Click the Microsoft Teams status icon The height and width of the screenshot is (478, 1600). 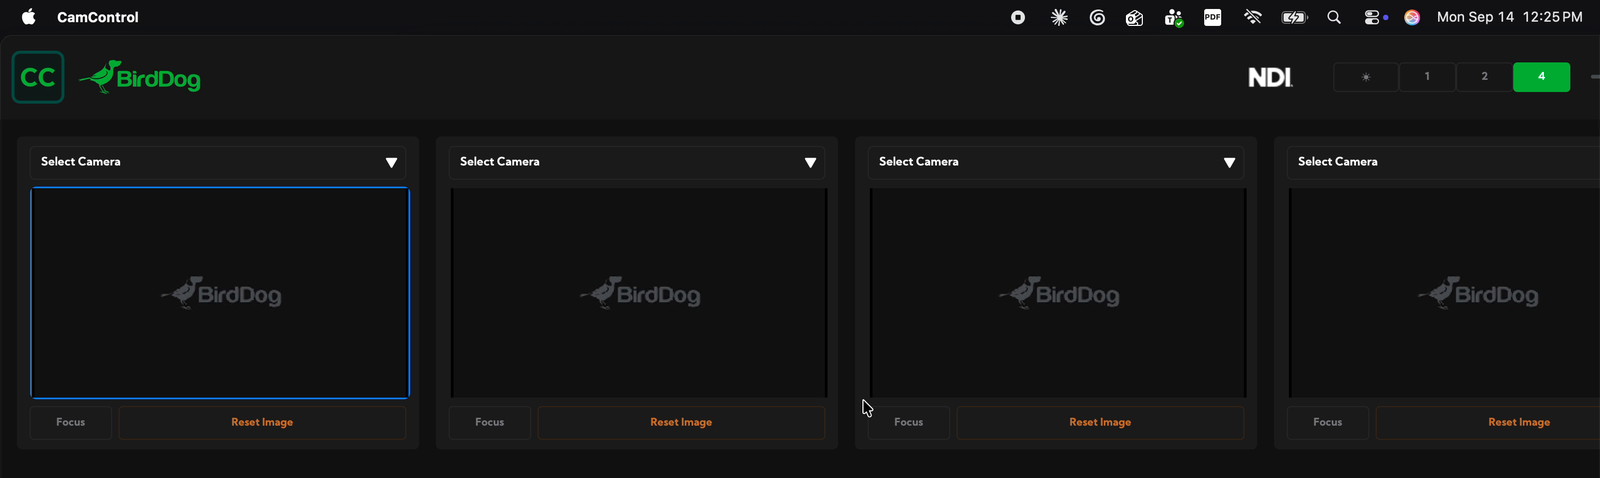click(x=1173, y=17)
